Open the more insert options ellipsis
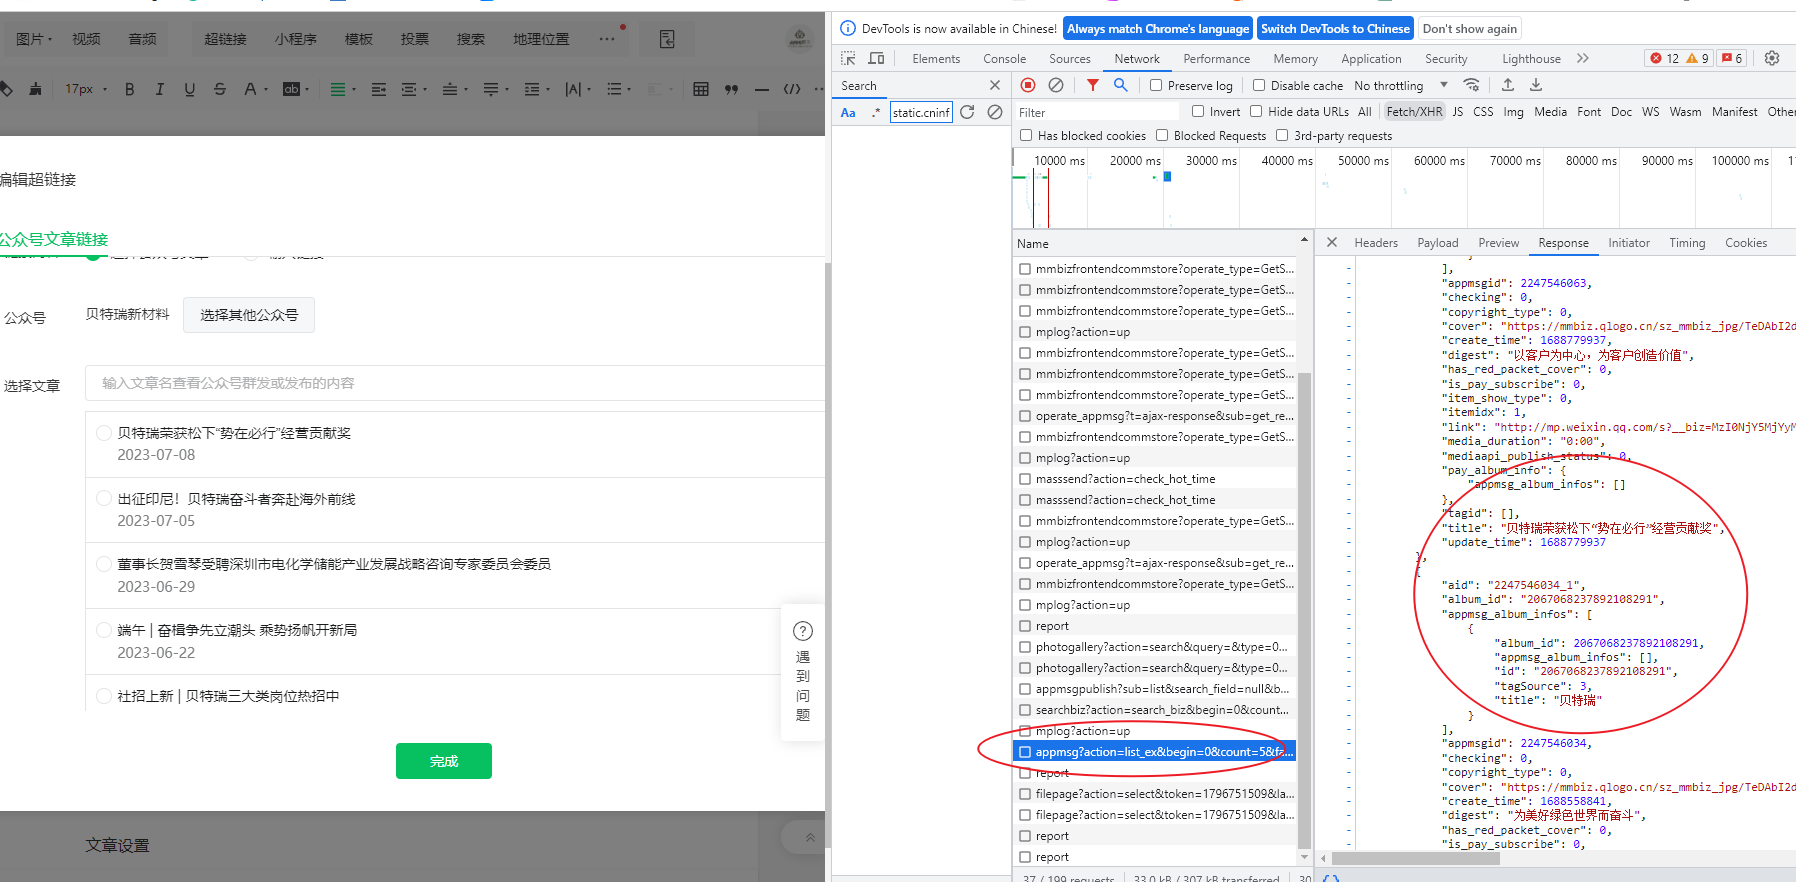The height and width of the screenshot is (882, 1796). point(607,39)
